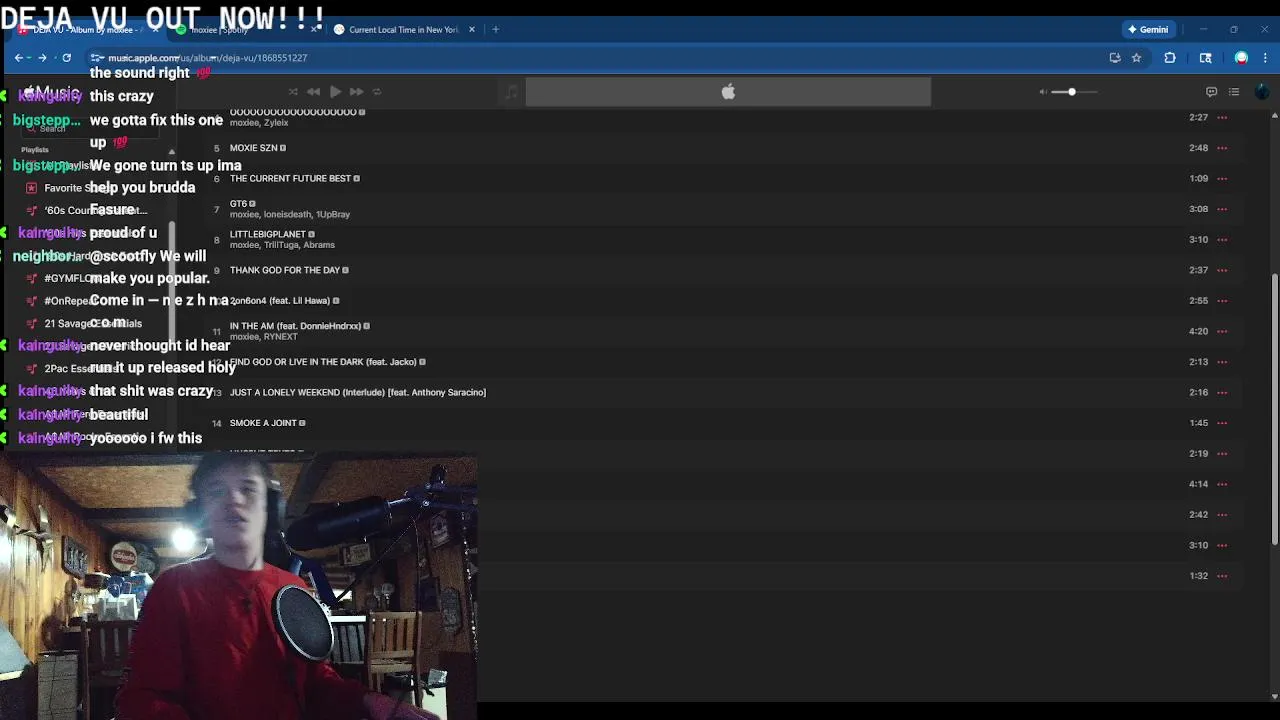
Task: Bookmark this page with the star icon
Action: (1136, 58)
